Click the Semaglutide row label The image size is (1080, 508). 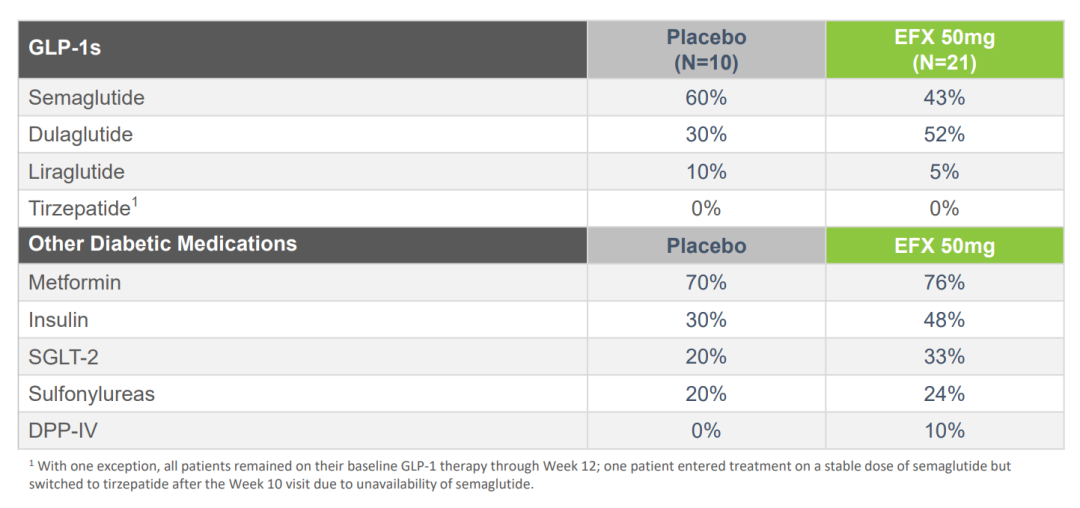tap(86, 98)
